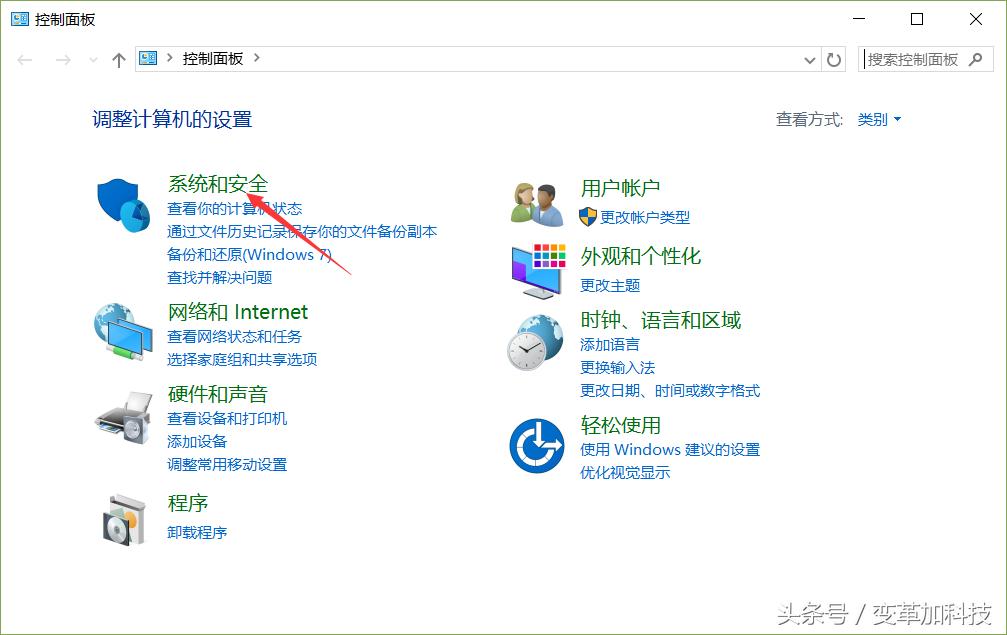
Task: Open 查看网络状态和任务 link
Action: coord(234,336)
